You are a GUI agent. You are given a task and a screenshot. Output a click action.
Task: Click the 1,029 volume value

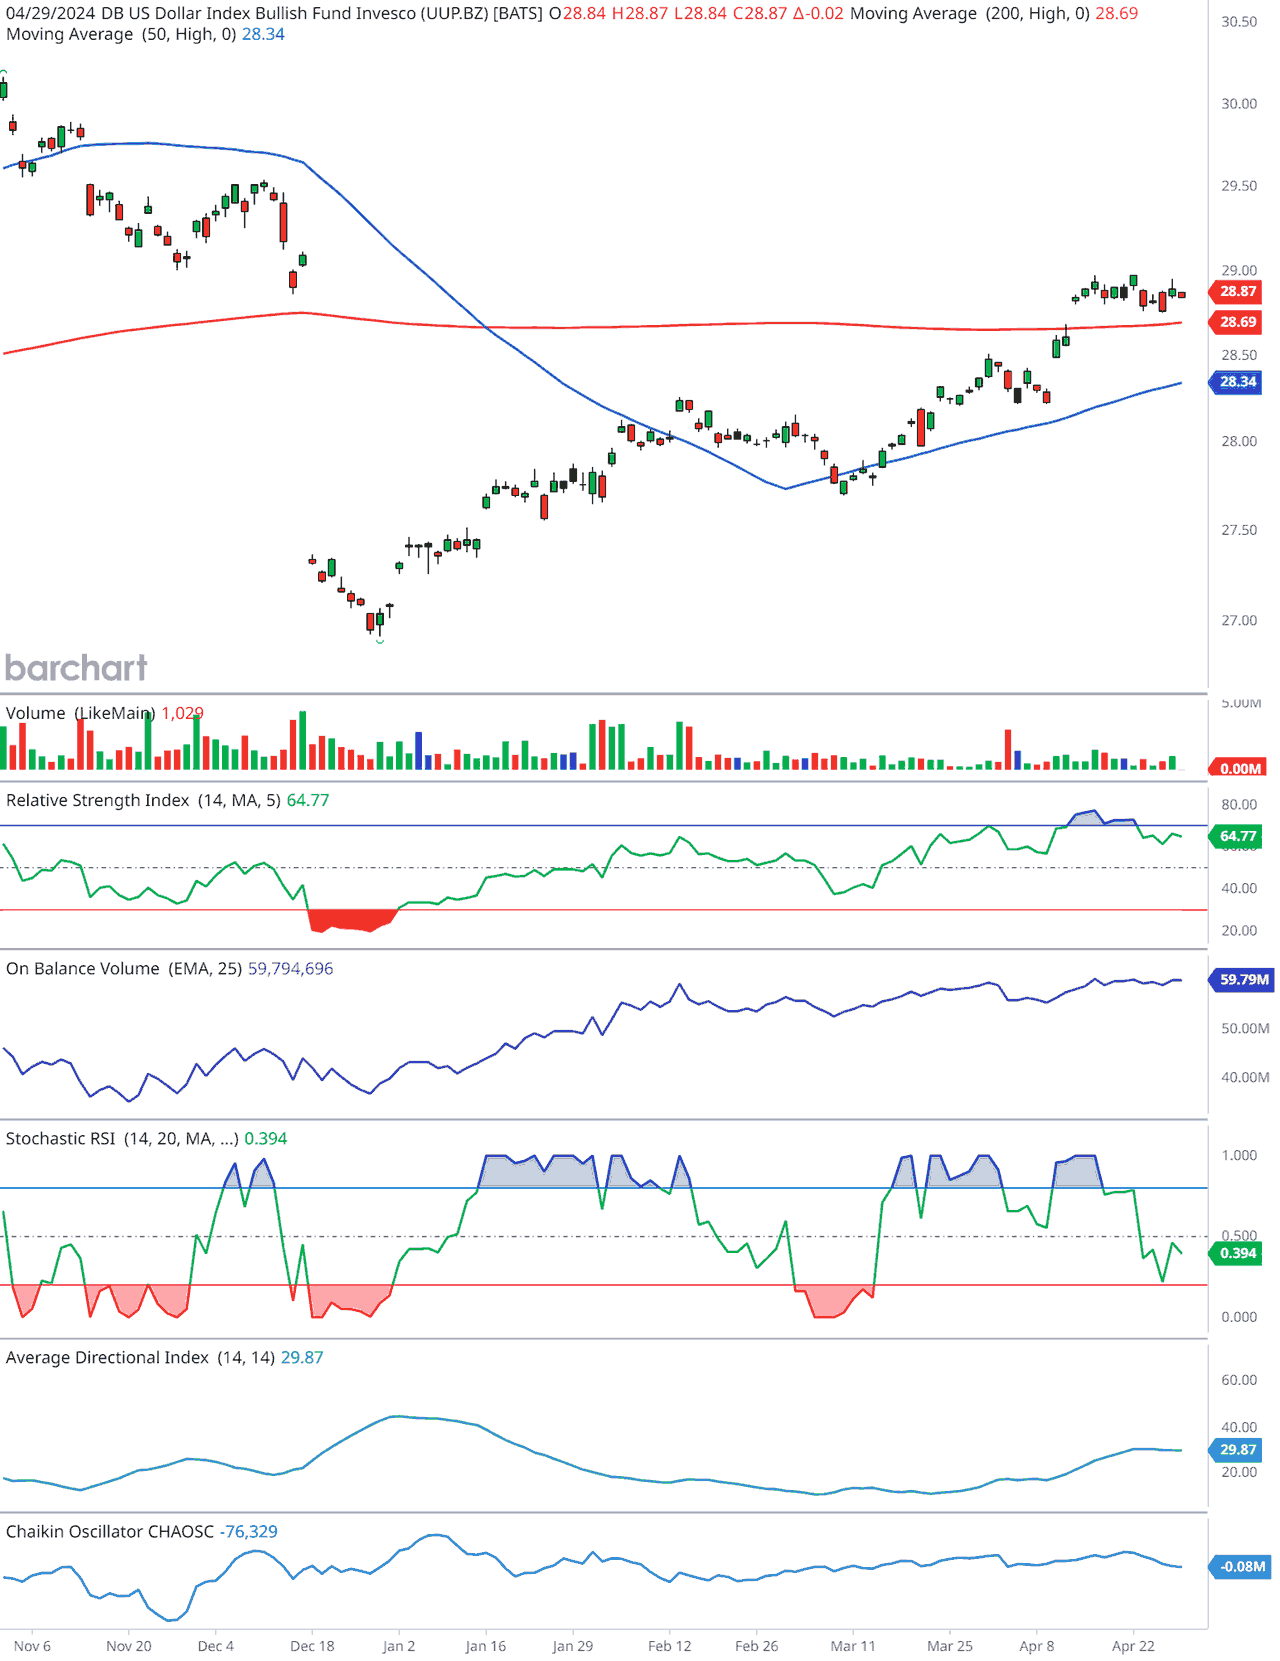click(183, 713)
